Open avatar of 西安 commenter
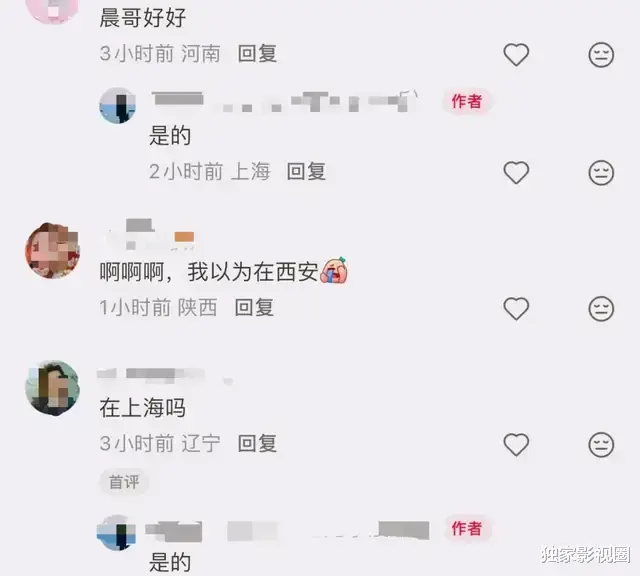Screen dimensions: 640x576 [x=52, y=251]
